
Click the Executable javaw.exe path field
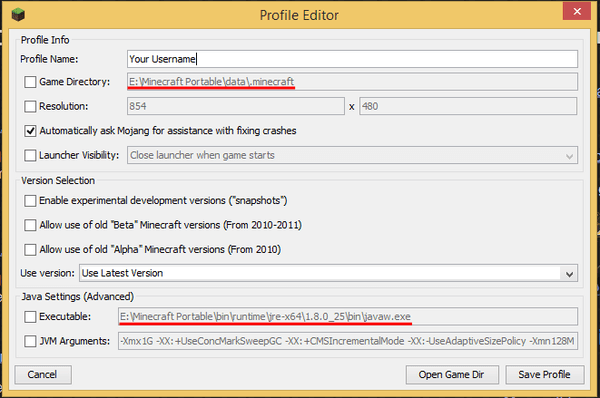(348, 316)
